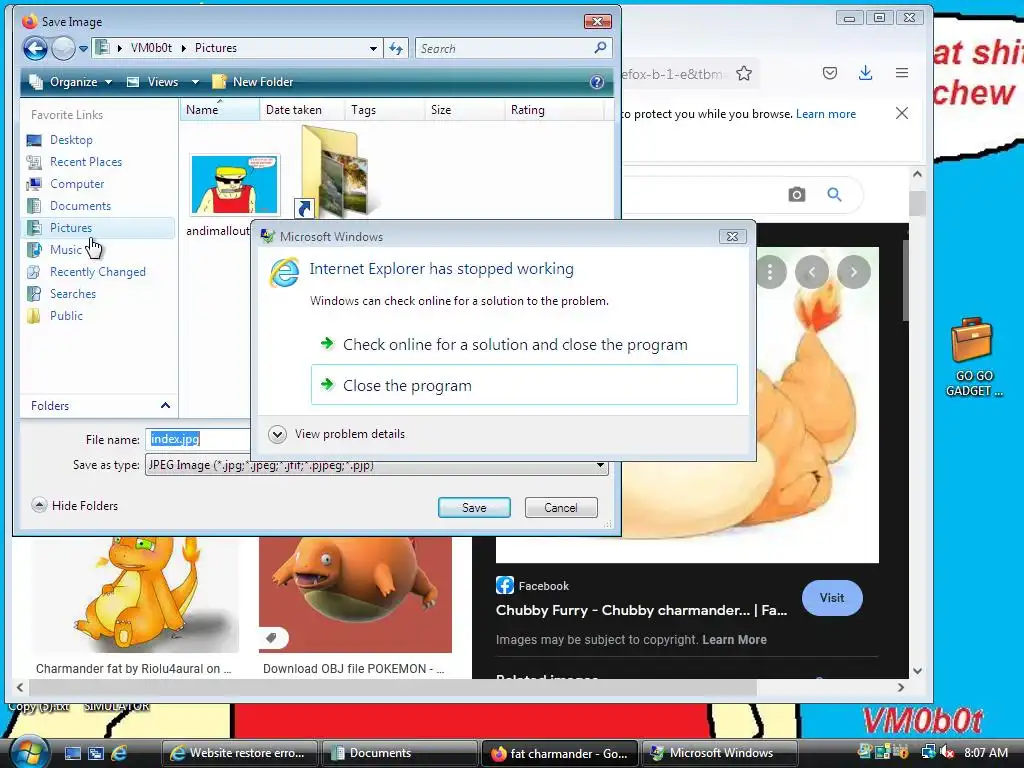The image size is (1024, 768).
Task: Open Save Image dialog help
Action: 596,82
